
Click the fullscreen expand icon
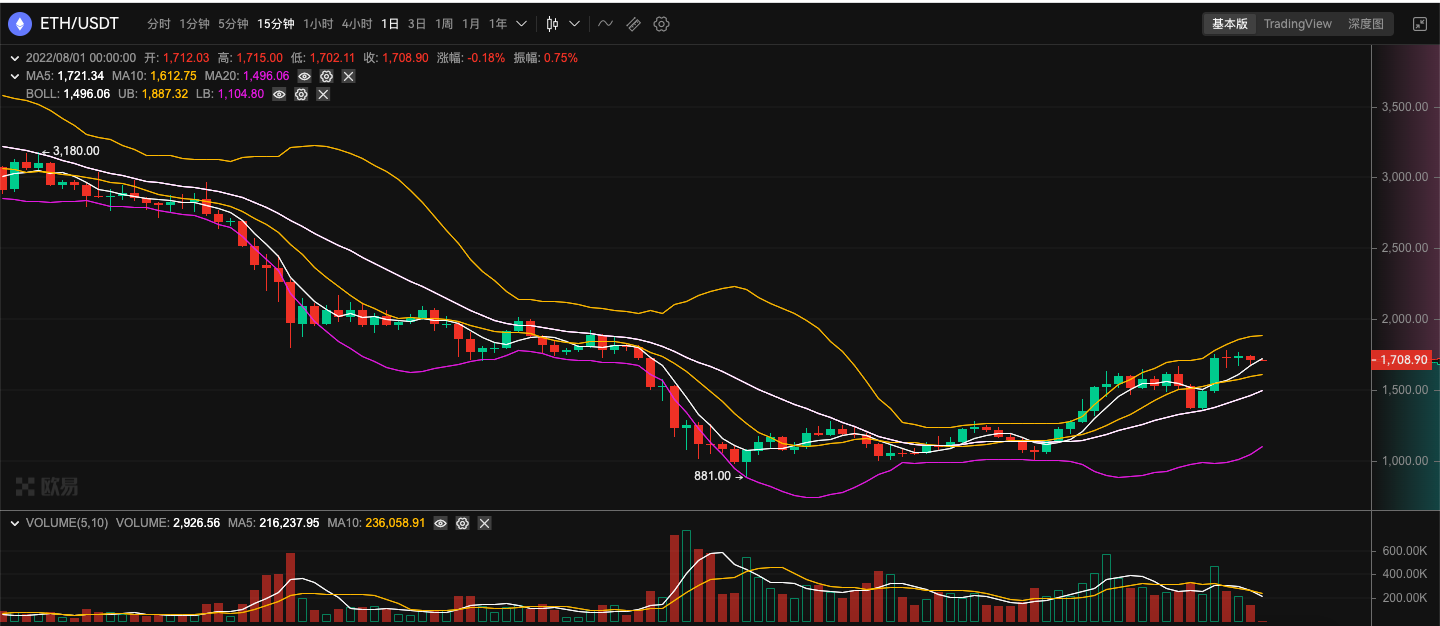1419,24
